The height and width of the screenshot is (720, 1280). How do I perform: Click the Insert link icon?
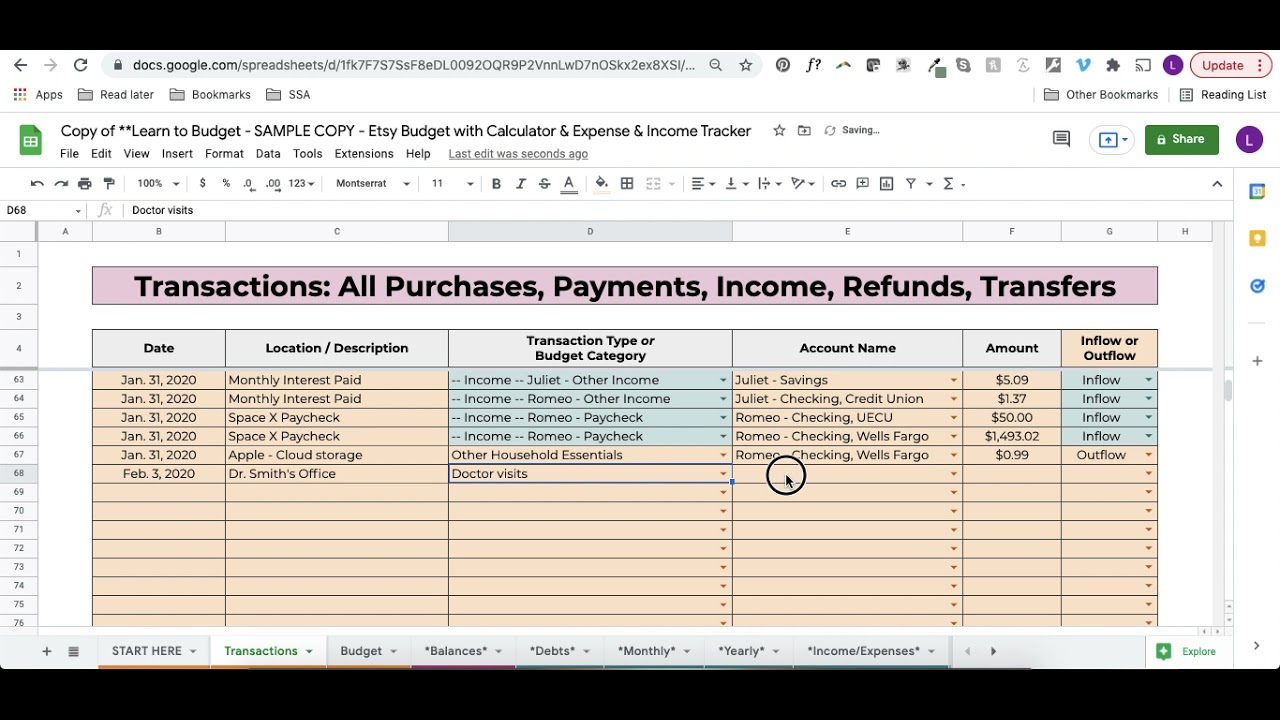click(x=838, y=184)
